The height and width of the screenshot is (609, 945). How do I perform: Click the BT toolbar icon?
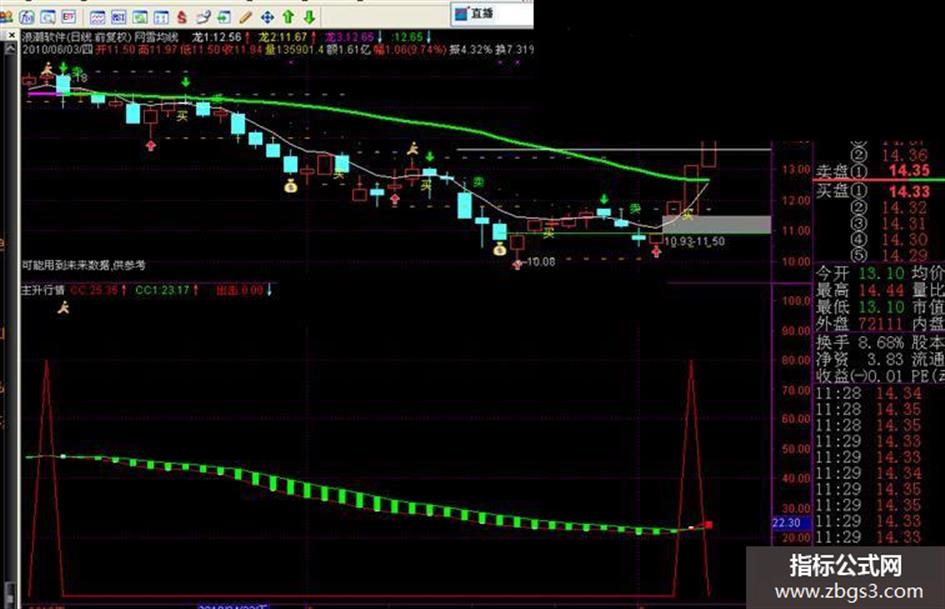tap(68, 17)
